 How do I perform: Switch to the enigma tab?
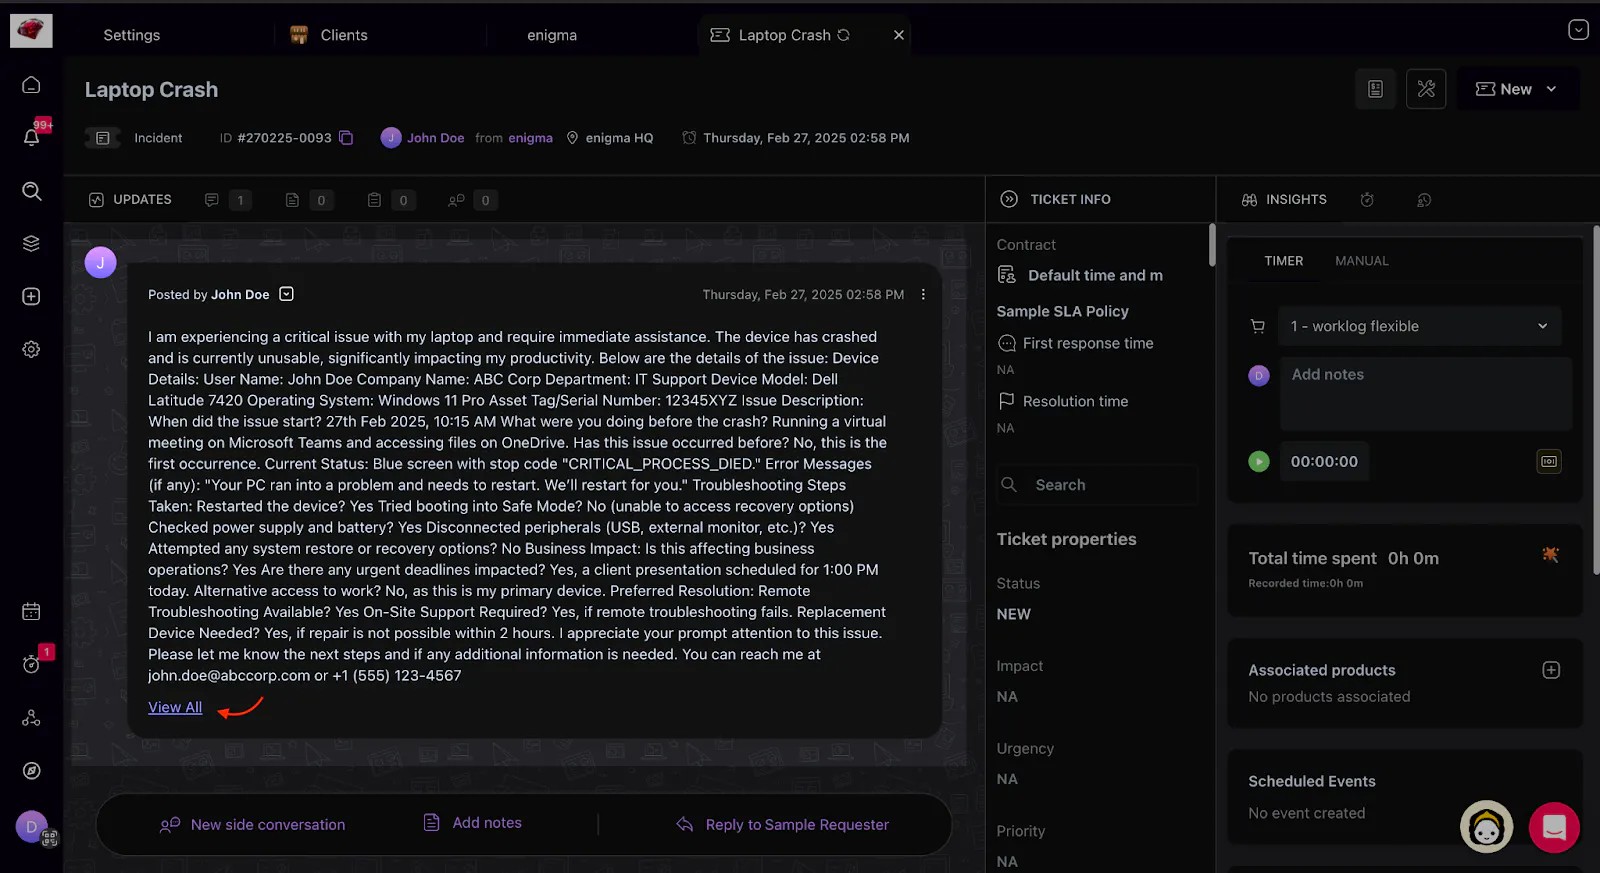pos(552,35)
